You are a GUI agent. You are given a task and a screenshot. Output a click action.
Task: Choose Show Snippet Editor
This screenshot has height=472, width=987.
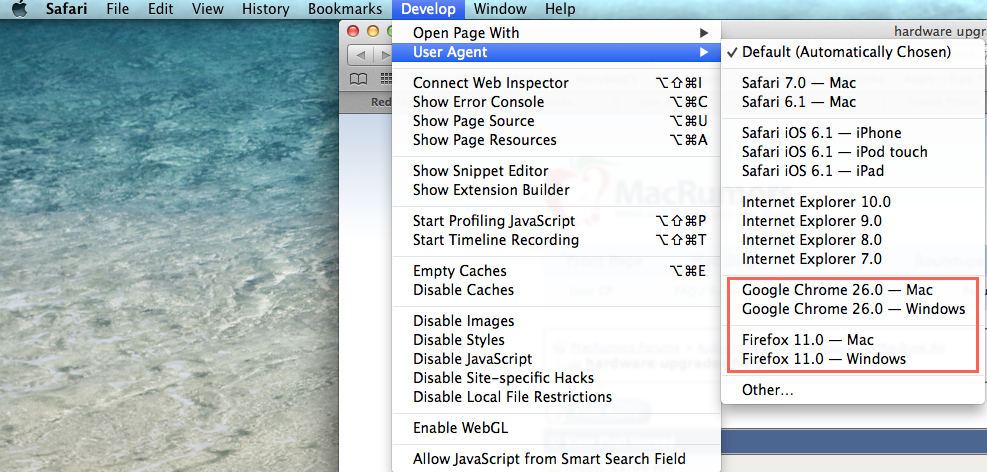click(556, 171)
